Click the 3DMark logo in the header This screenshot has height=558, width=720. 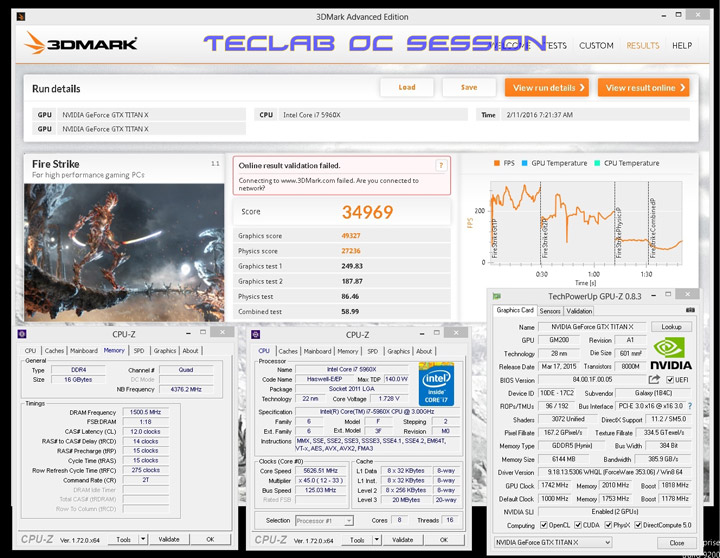click(x=80, y=43)
